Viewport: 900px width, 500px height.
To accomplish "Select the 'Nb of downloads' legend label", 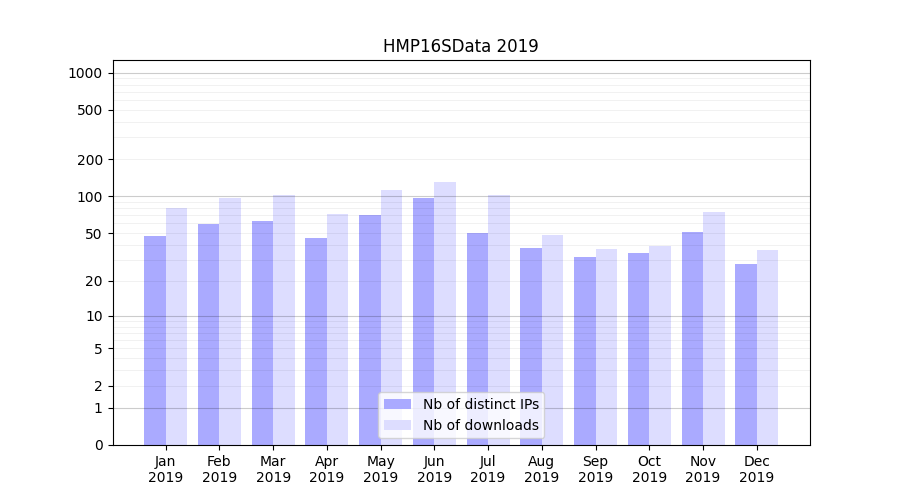I will coord(480,425).
